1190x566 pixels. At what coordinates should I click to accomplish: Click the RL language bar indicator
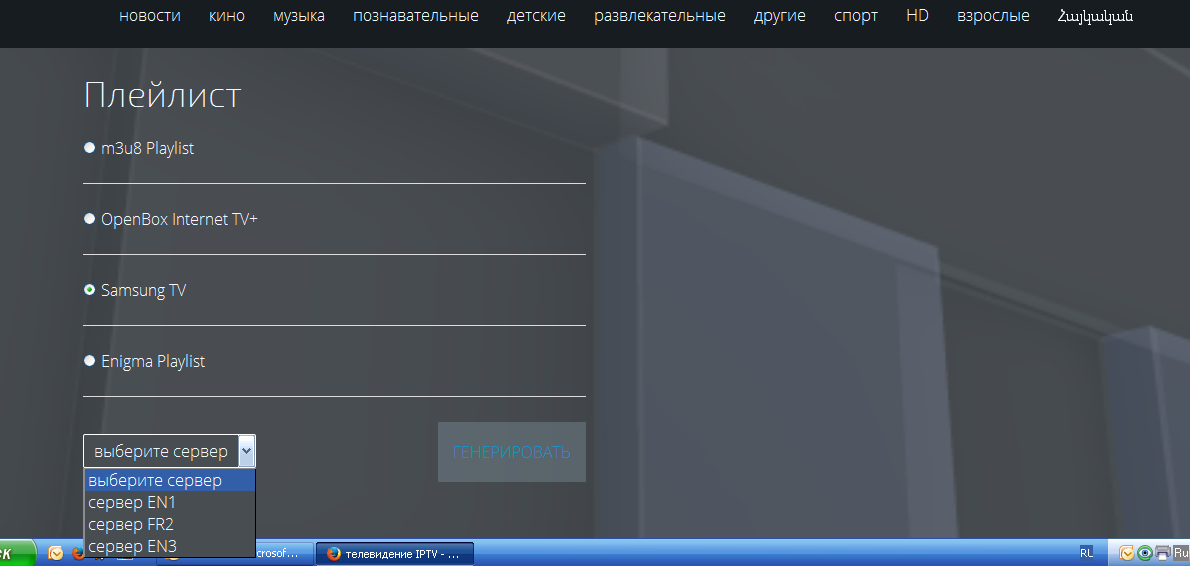click(x=1086, y=553)
